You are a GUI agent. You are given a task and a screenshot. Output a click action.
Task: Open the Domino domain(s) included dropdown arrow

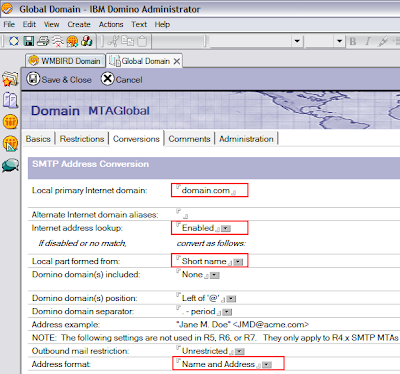tap(215, 275)
